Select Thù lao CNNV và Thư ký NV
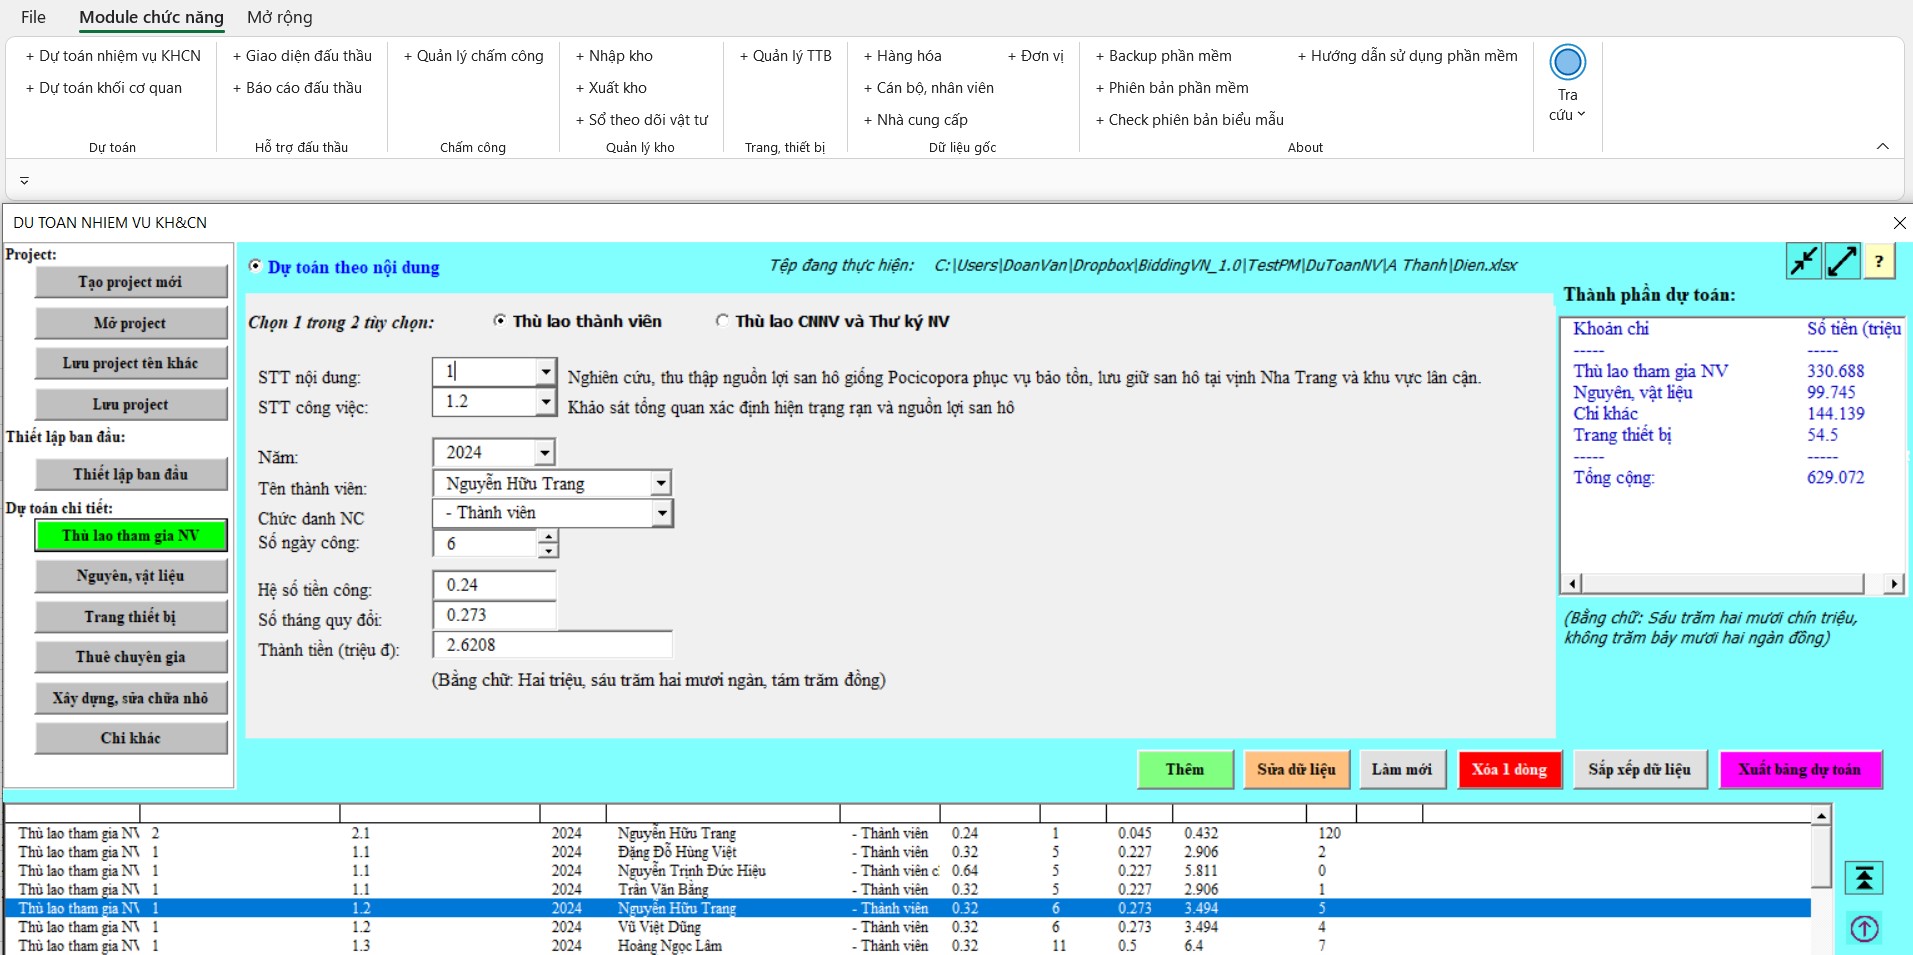This screenshot has height=955, width=1913. 722,321
